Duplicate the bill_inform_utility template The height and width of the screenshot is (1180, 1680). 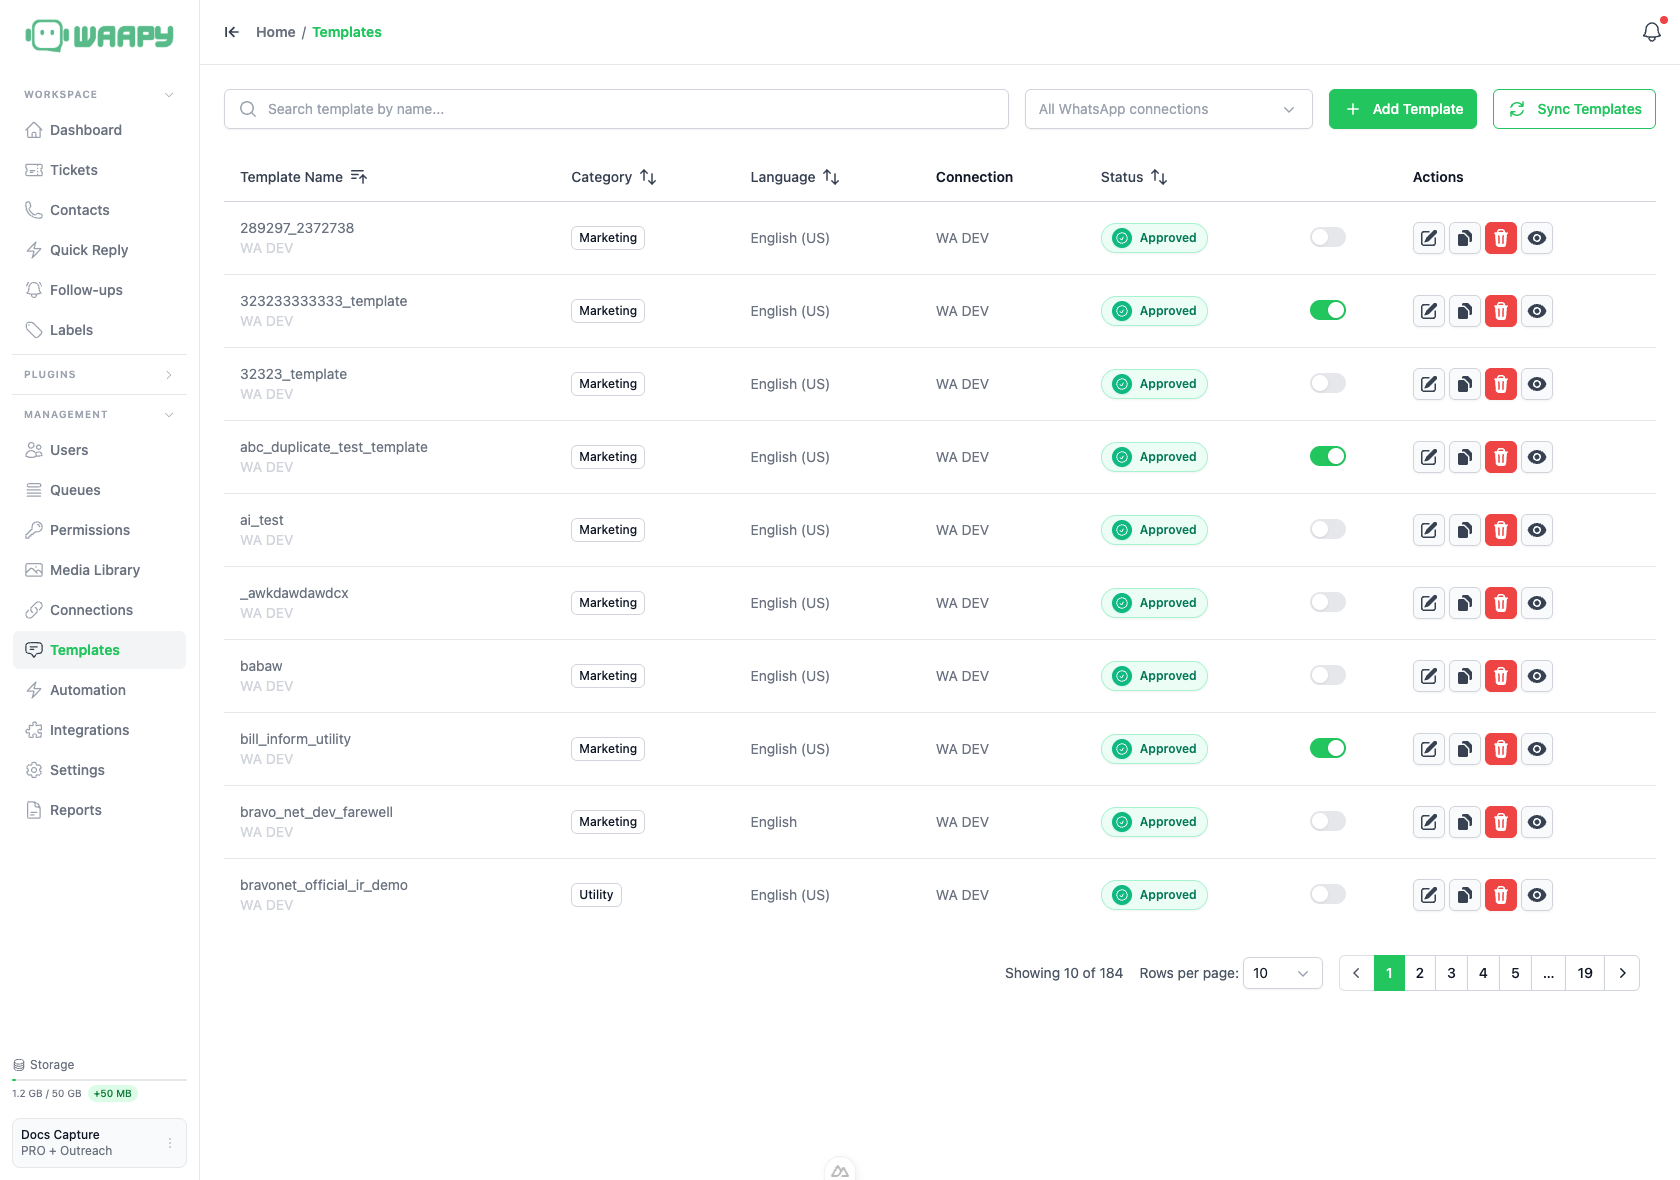(x=1465, y=749)
